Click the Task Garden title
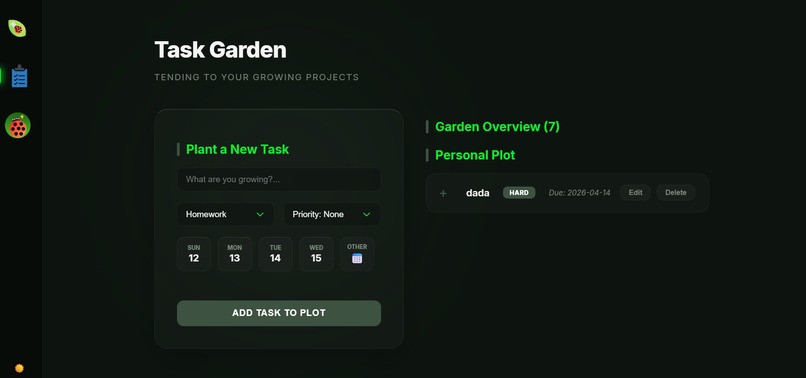The width and height of the screenshot is (806, 378). pyautogui.click(x=221, y=50)
